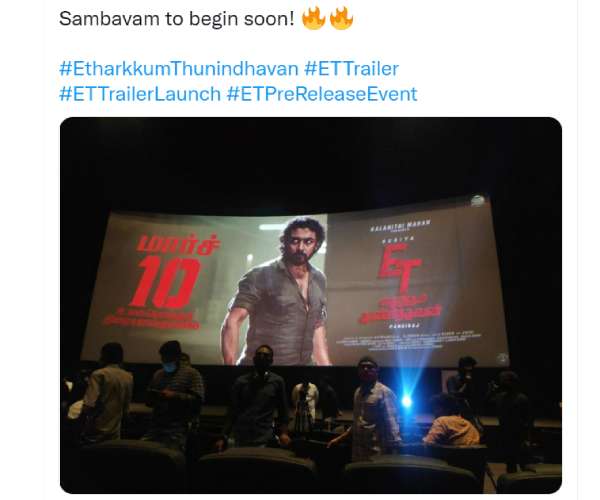Image resolution: width=600 pixels, height=500 pixels.
Task: Click the credits block at the poster bottom
Action: pos(408,340)
